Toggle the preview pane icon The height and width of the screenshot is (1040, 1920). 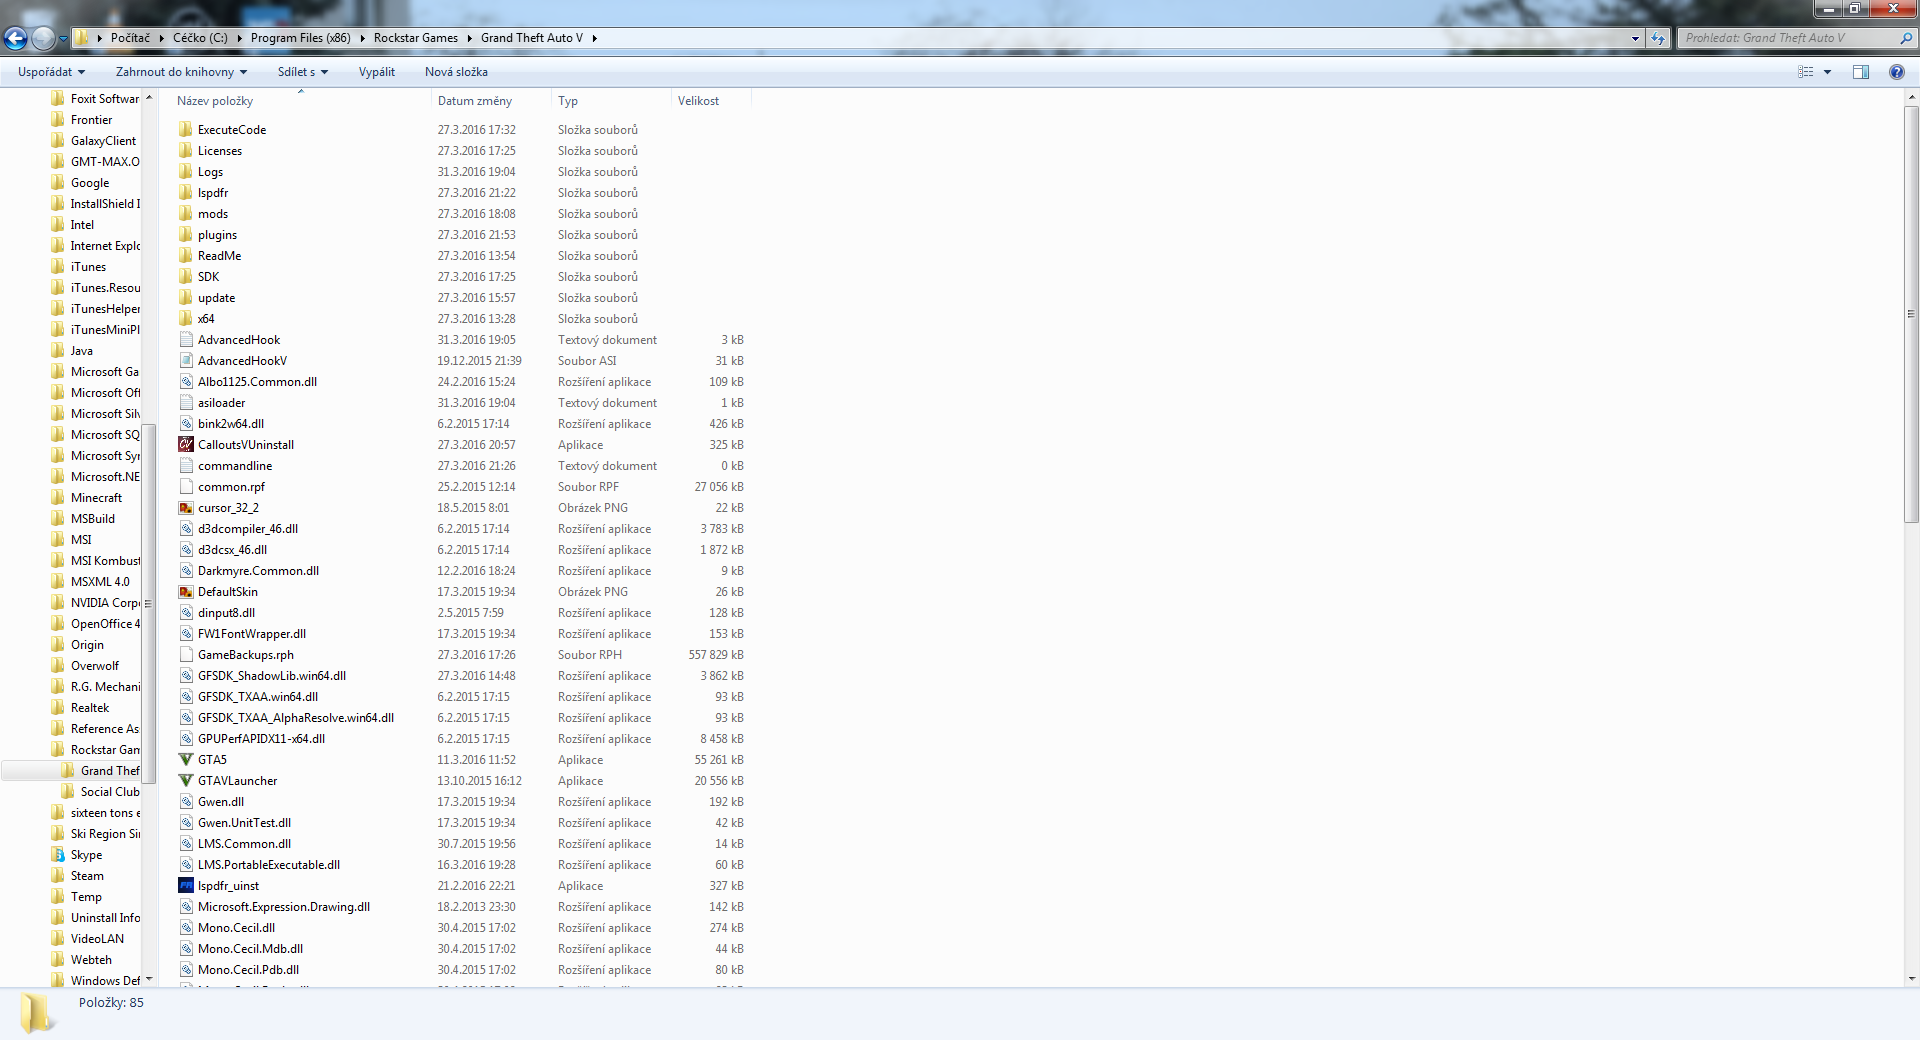point(1861,72)
